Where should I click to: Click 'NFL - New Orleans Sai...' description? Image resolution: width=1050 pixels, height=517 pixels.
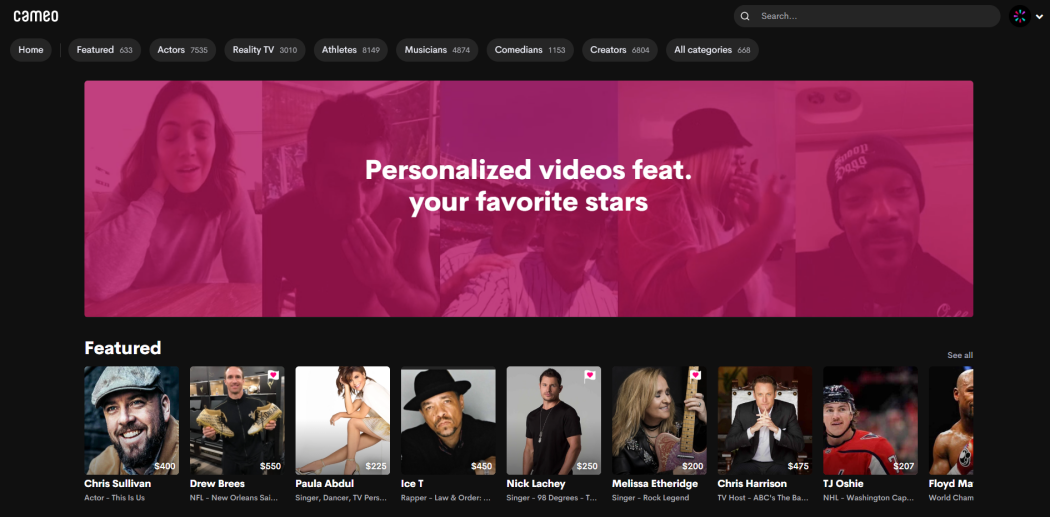234,498
